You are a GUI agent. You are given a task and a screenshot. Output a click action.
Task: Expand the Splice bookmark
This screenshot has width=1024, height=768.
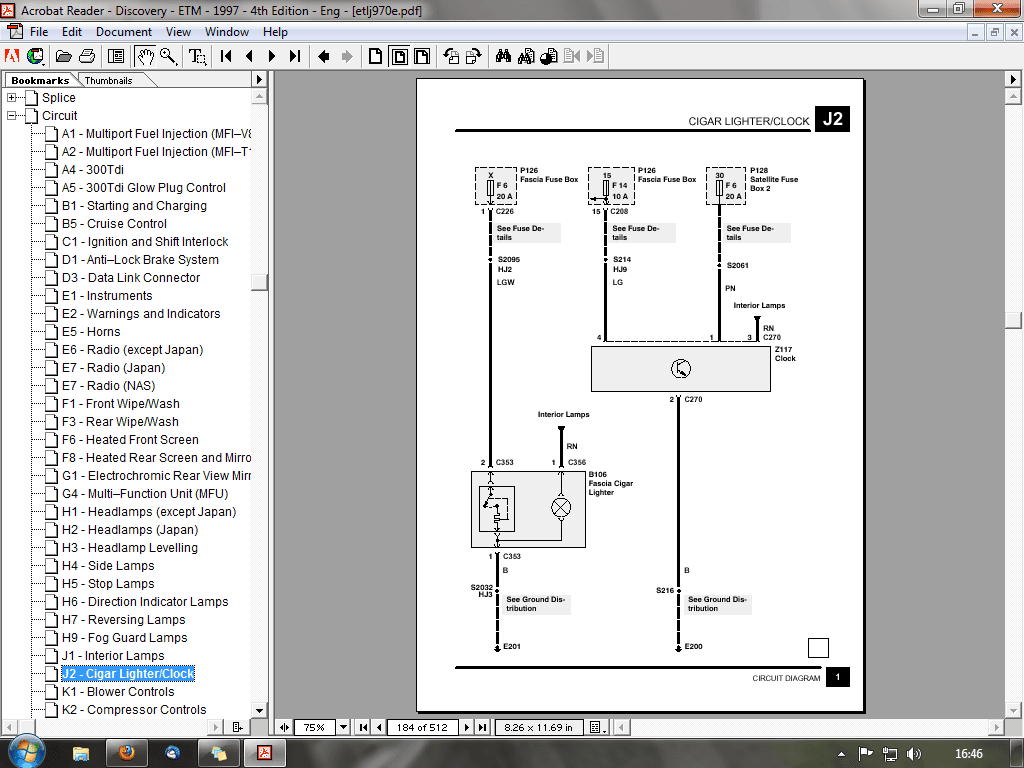[x=12, y=97]
